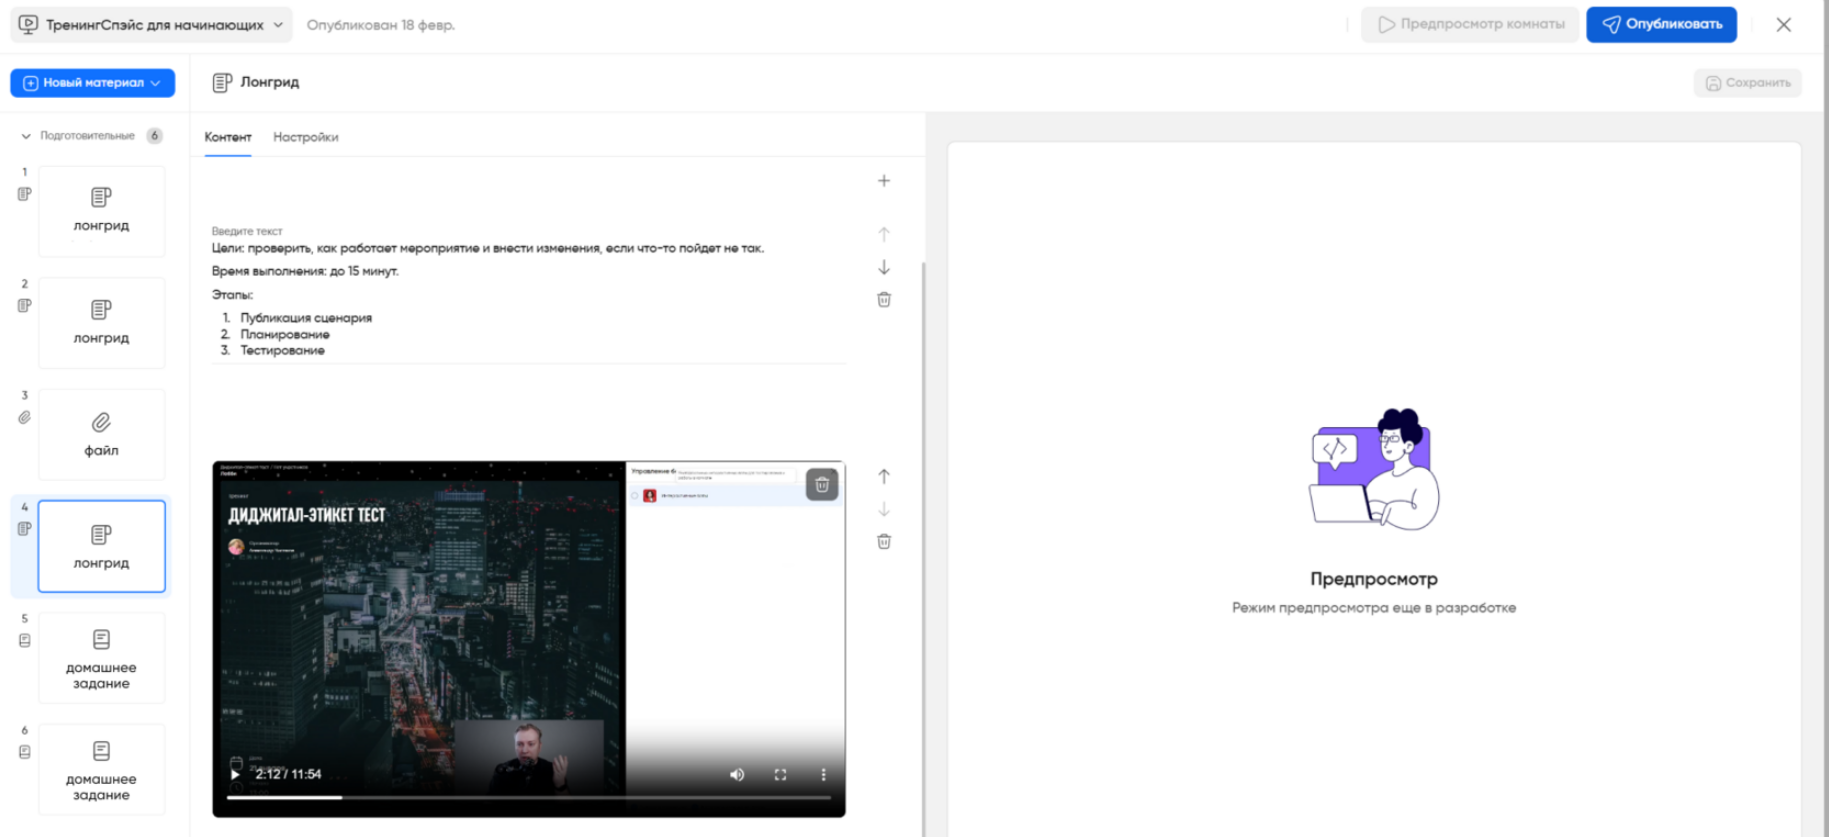
Task: Switch to the Настройки tab
Action: pyautogui.click(x=305, y=137)
